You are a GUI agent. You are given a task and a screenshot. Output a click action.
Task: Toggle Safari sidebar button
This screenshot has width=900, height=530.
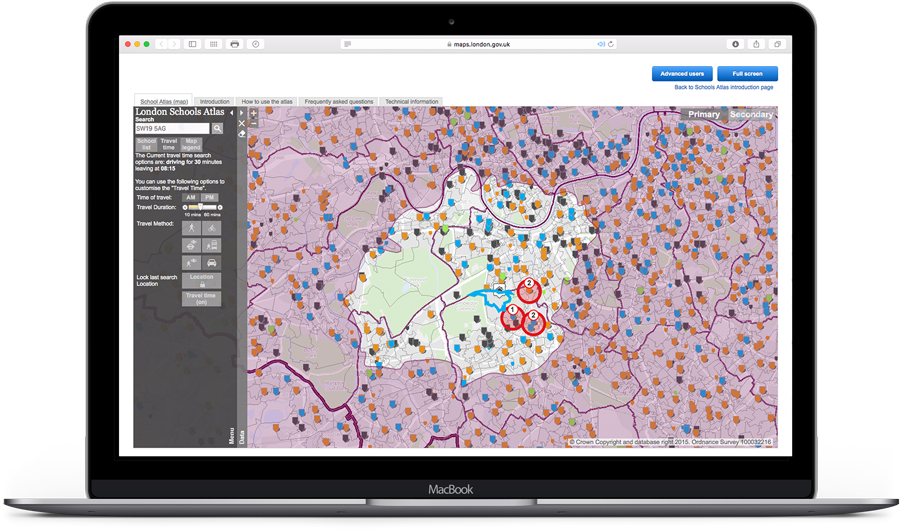click(x=193, y=44)
